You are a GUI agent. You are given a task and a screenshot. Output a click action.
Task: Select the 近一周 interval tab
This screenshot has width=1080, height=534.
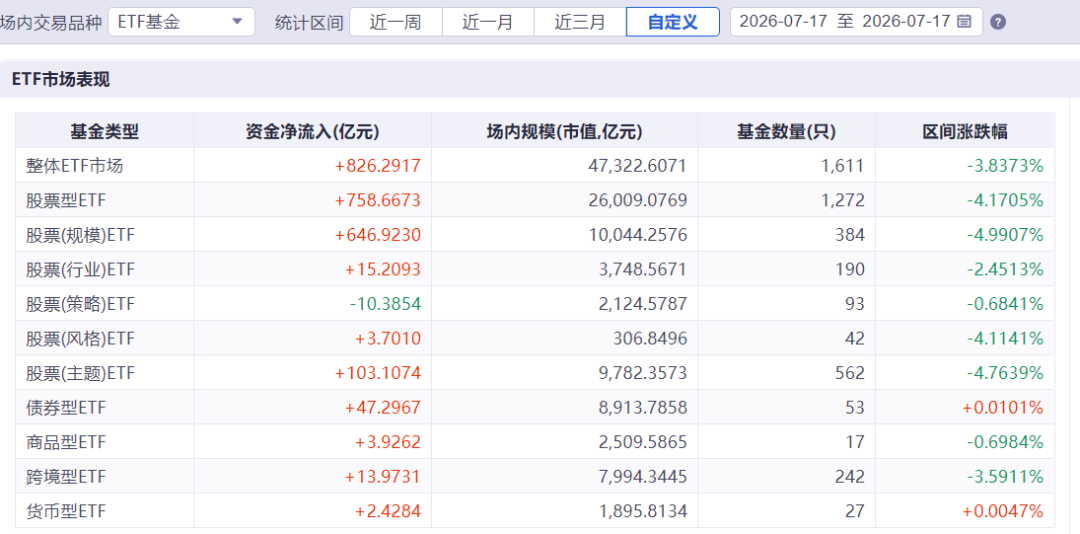point(395,22)
